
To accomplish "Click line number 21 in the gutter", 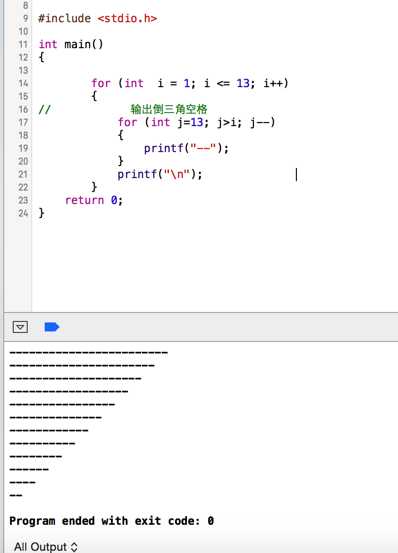I will coord(23,174).
